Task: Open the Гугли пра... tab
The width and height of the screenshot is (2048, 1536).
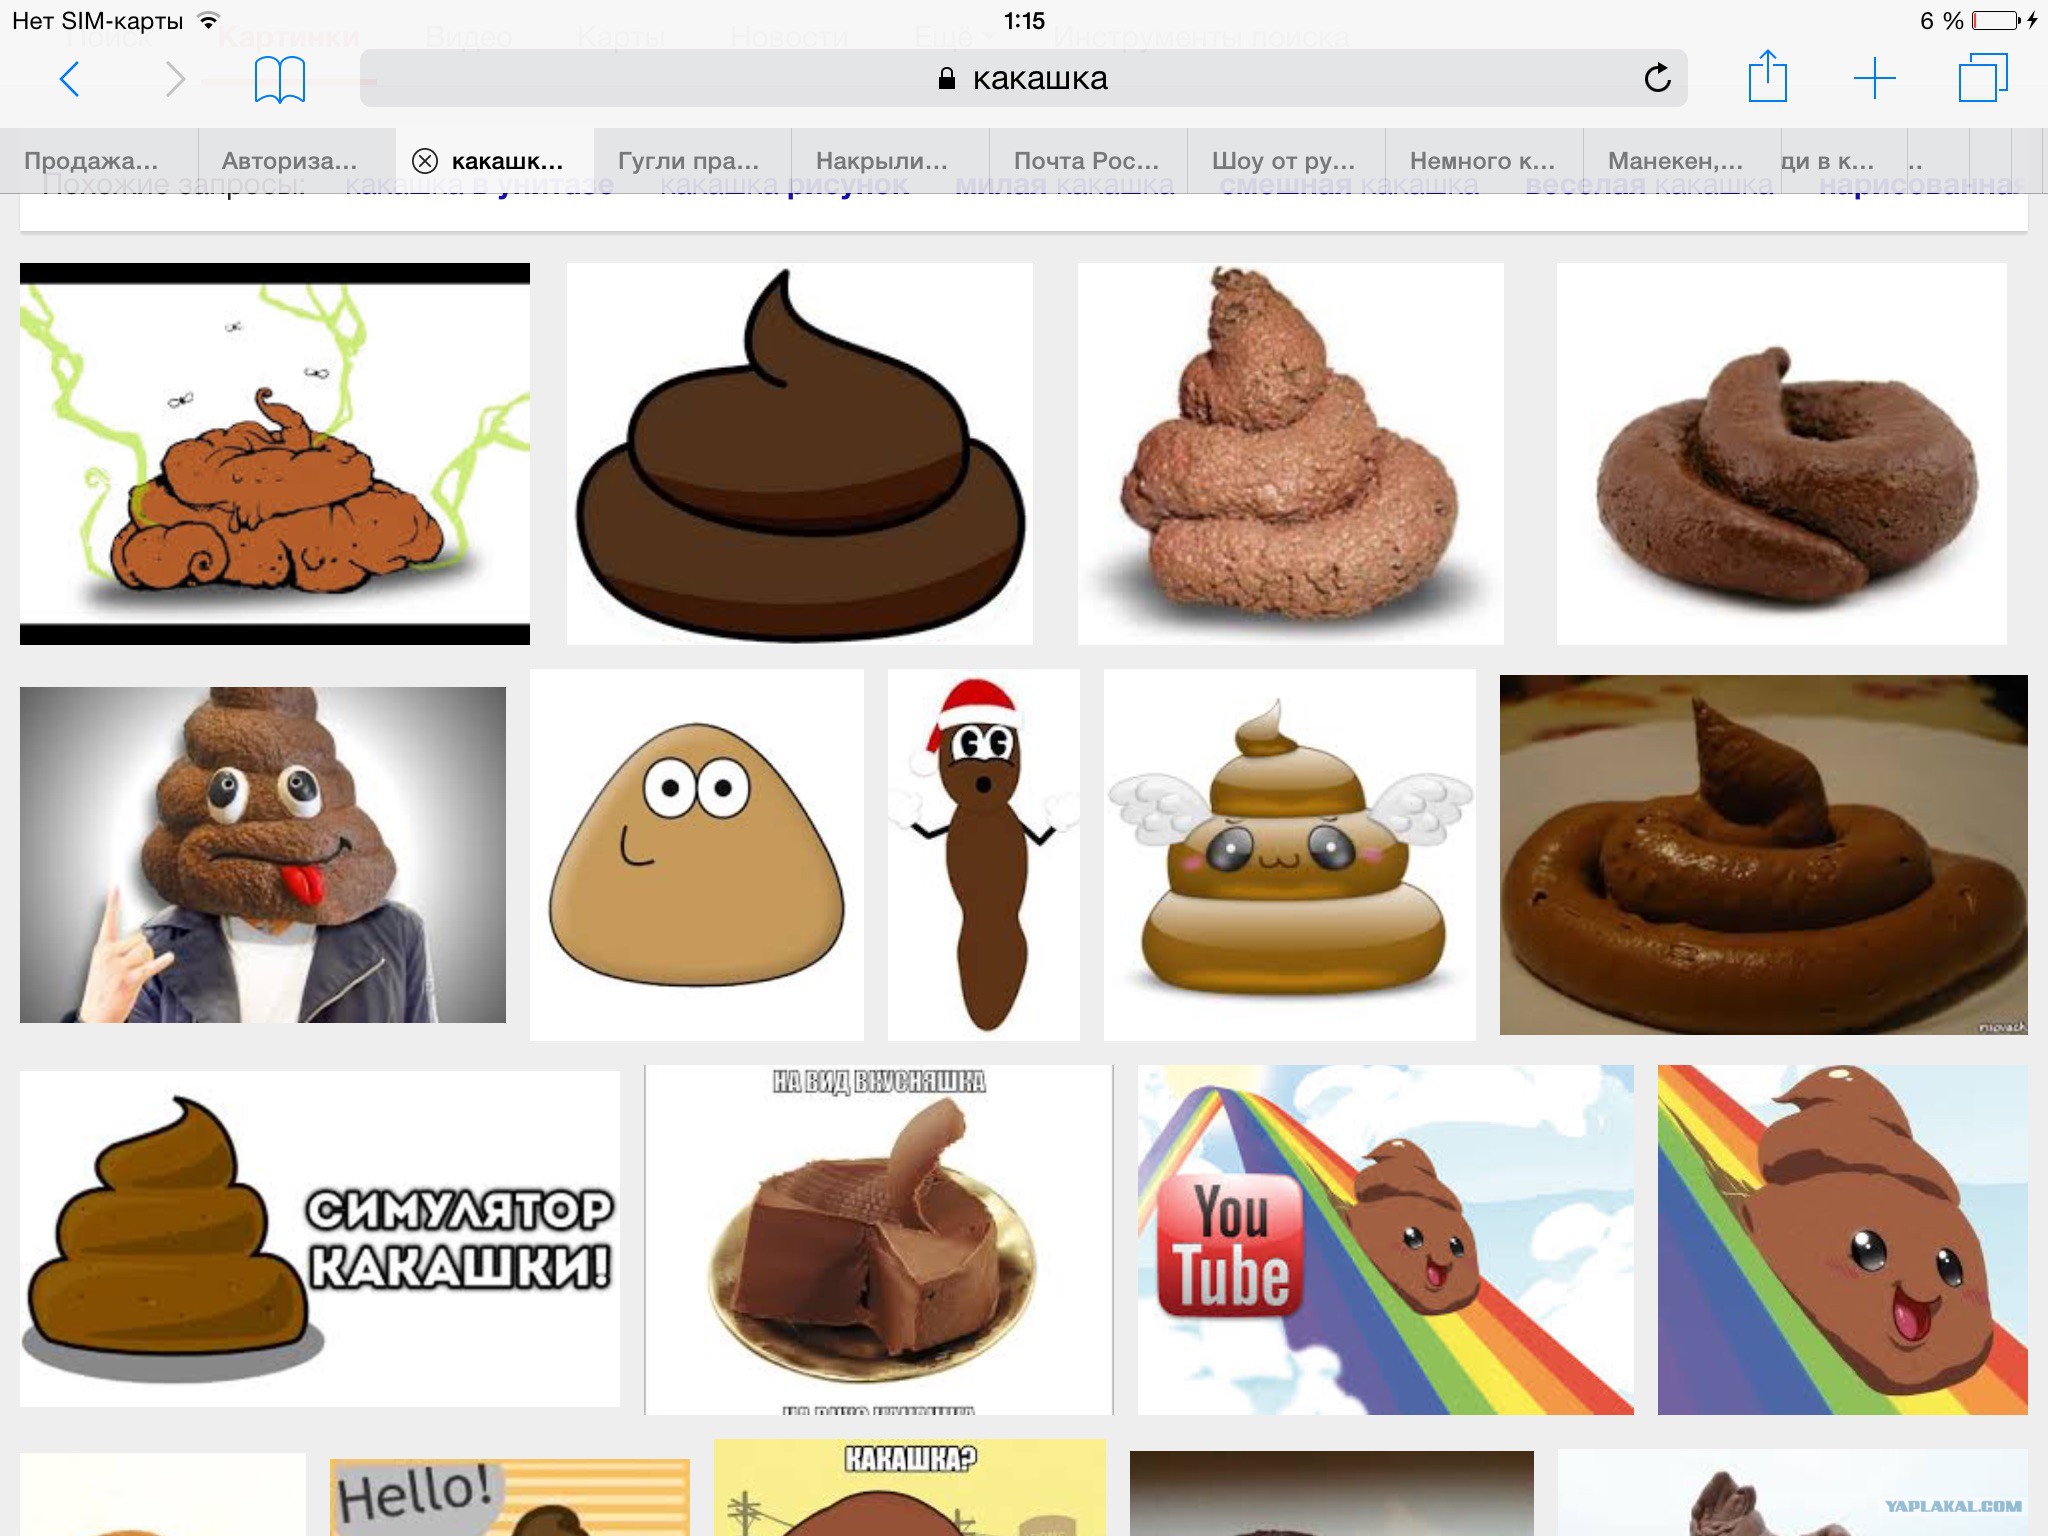Action: click(x=688, y=161)
